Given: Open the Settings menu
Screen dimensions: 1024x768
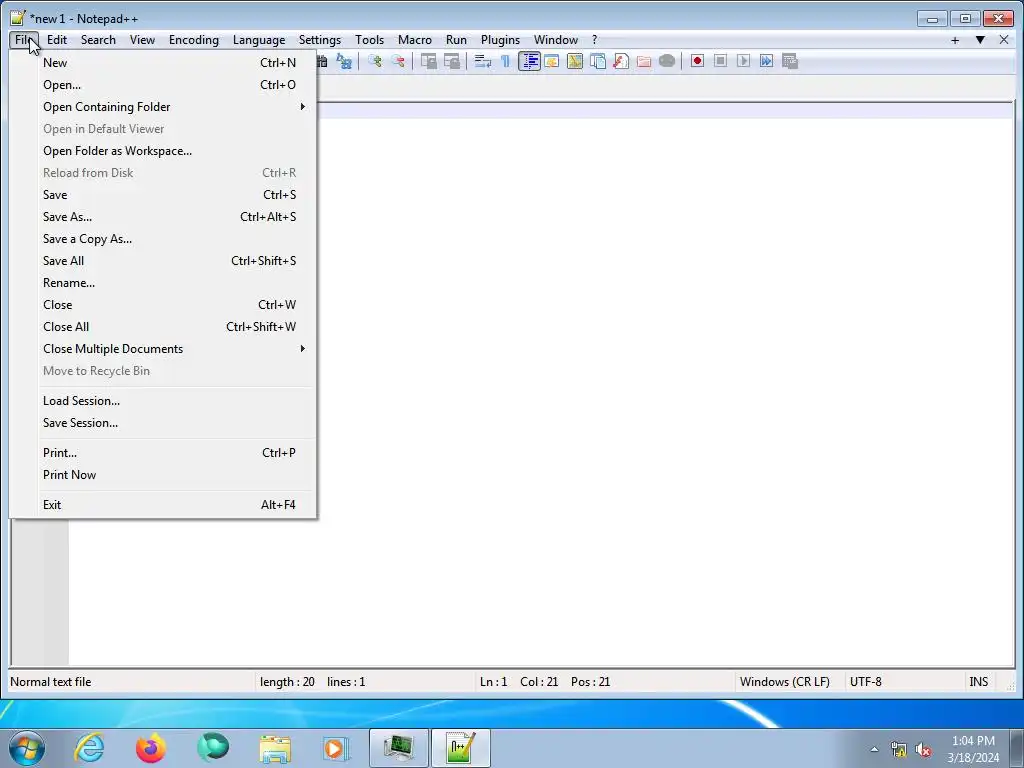Looking at the screenshot, I should 320,40.
